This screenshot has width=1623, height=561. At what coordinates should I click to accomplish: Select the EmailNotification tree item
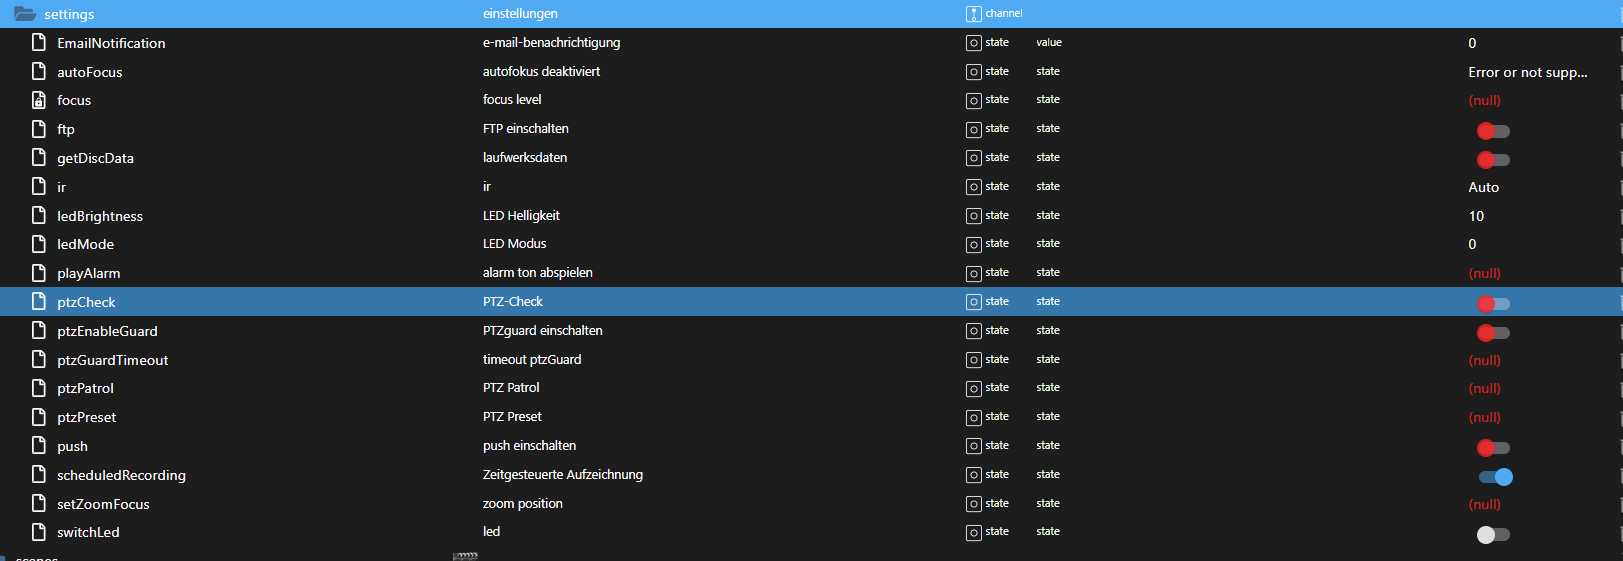pyautogui.click(x=111, y=43)
